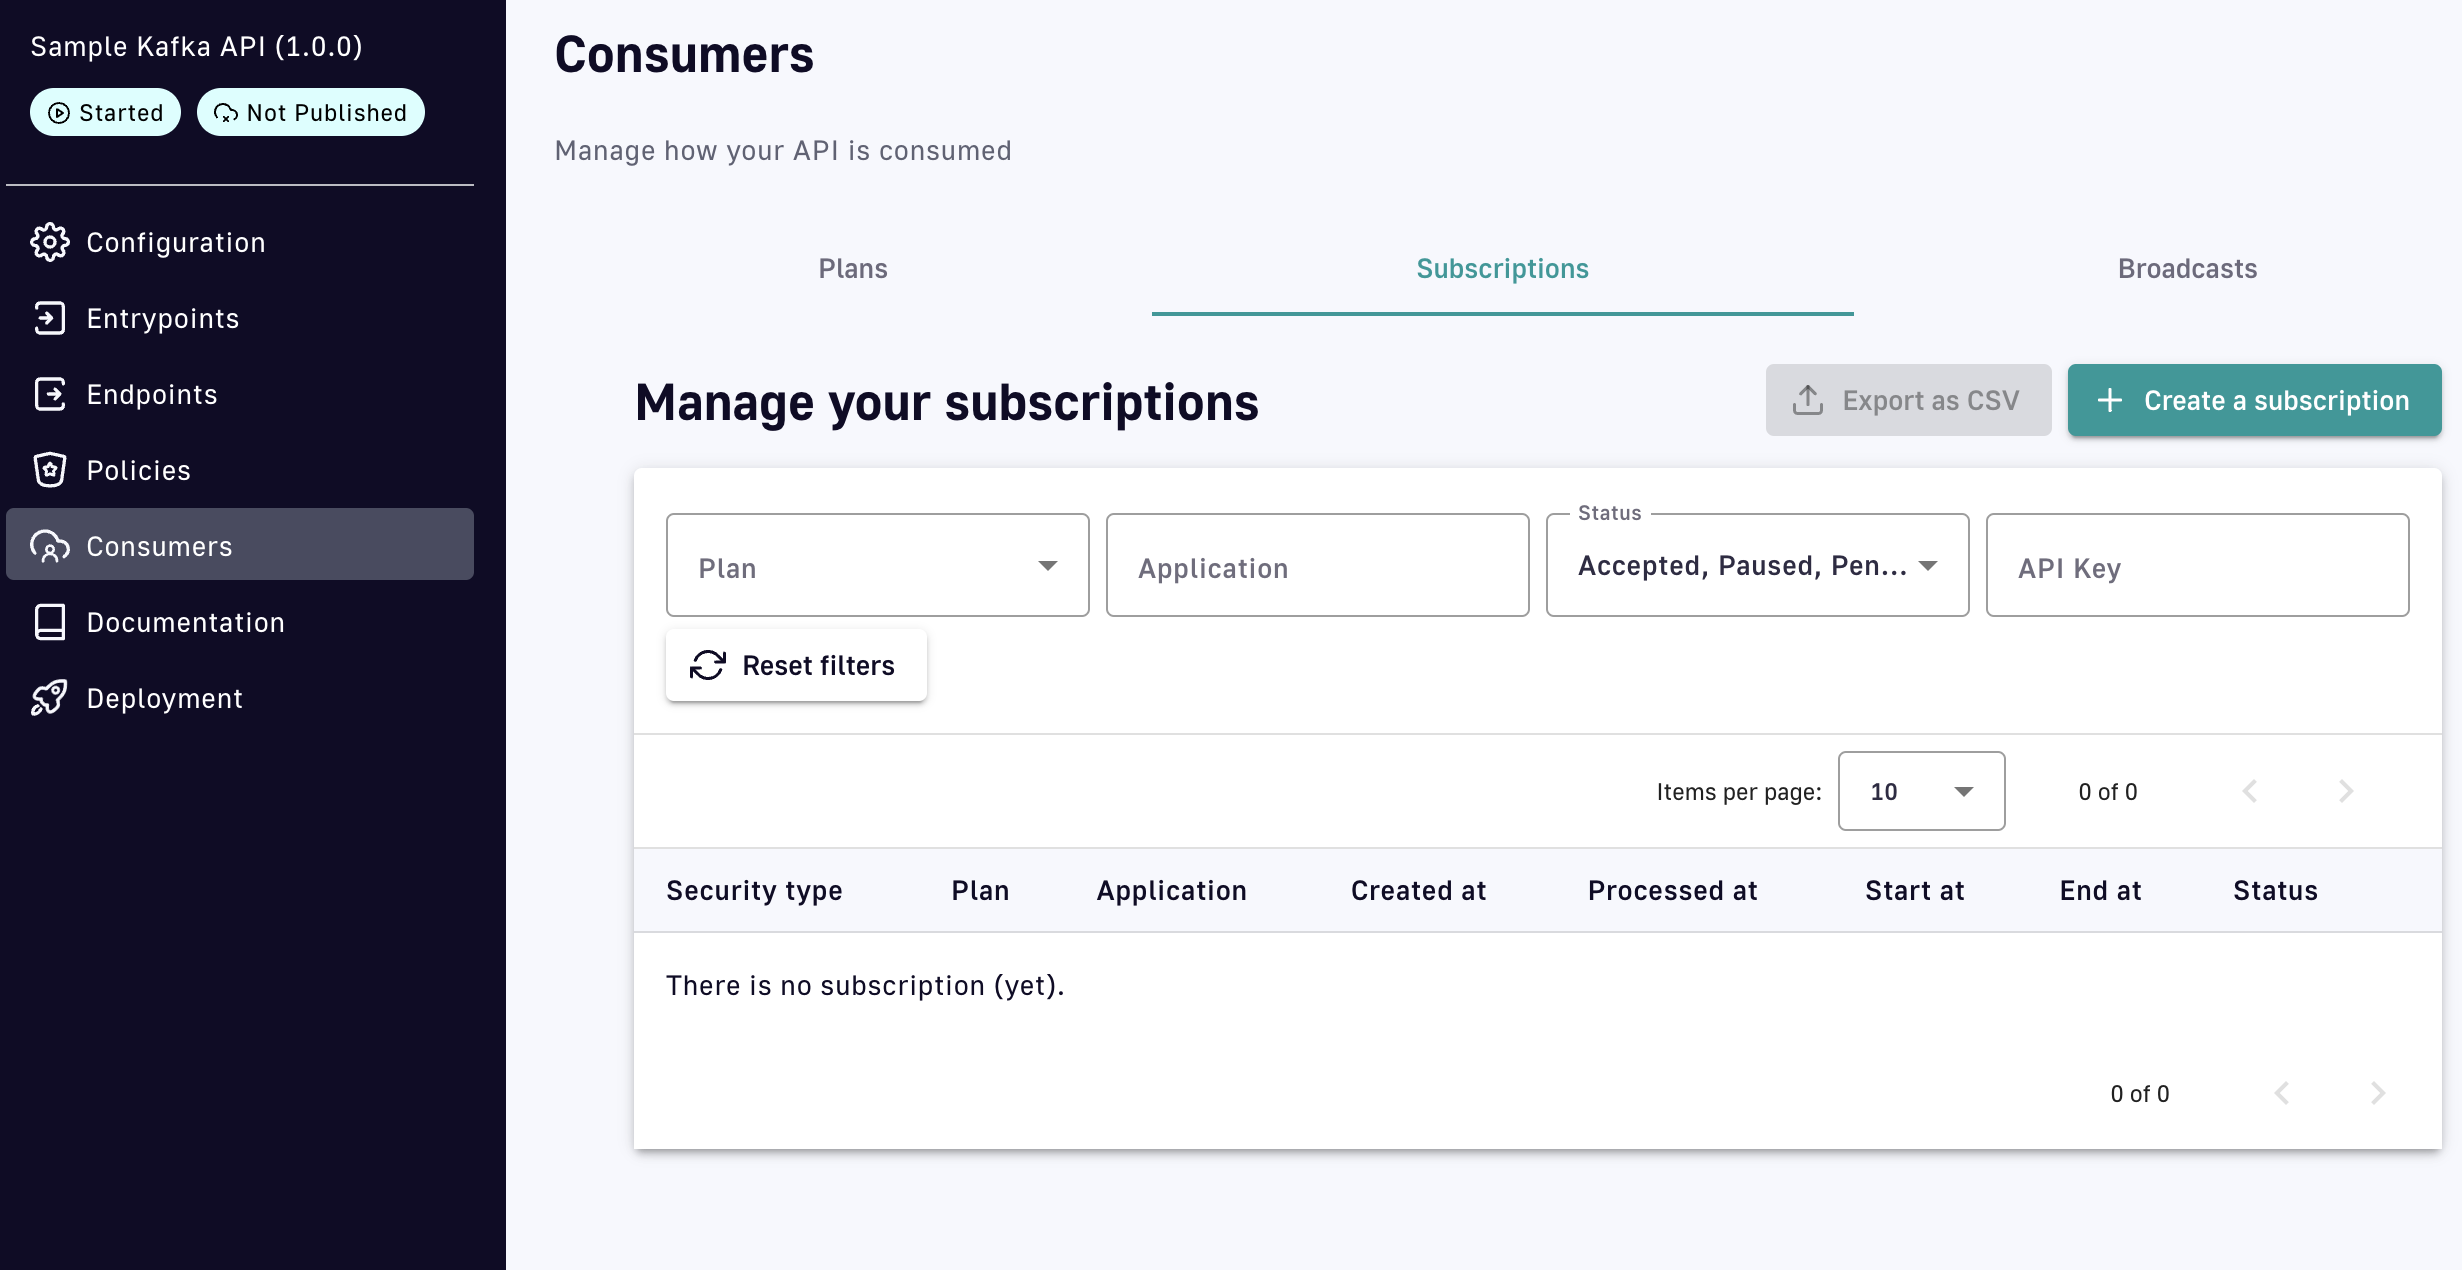Click the Started status badge
The height and width of the screenshot is (1270, 2462).
pyautogui.click(x=105, y=112)
